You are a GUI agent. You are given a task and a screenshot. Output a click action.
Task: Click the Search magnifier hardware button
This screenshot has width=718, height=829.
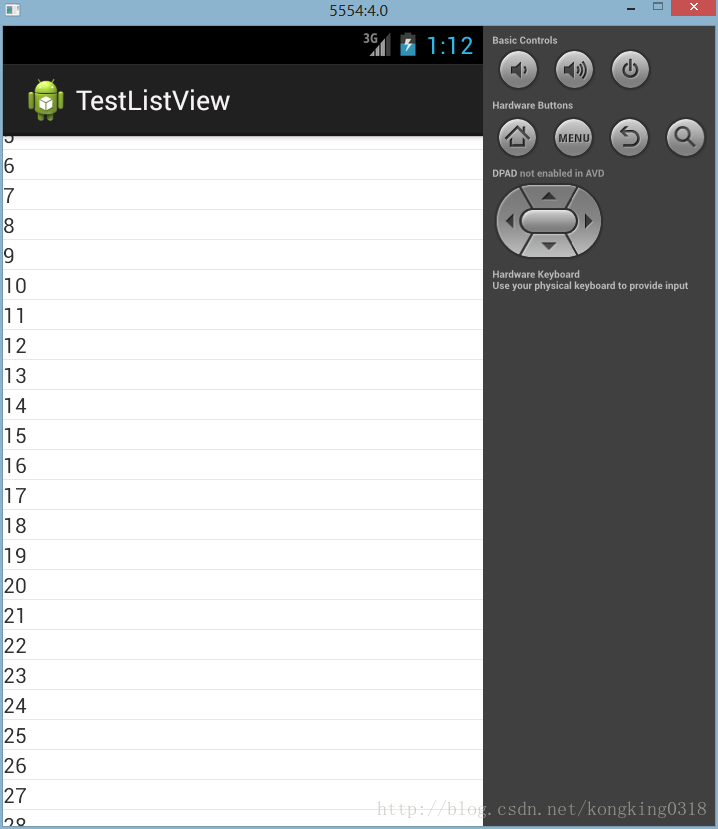(685, 137)
